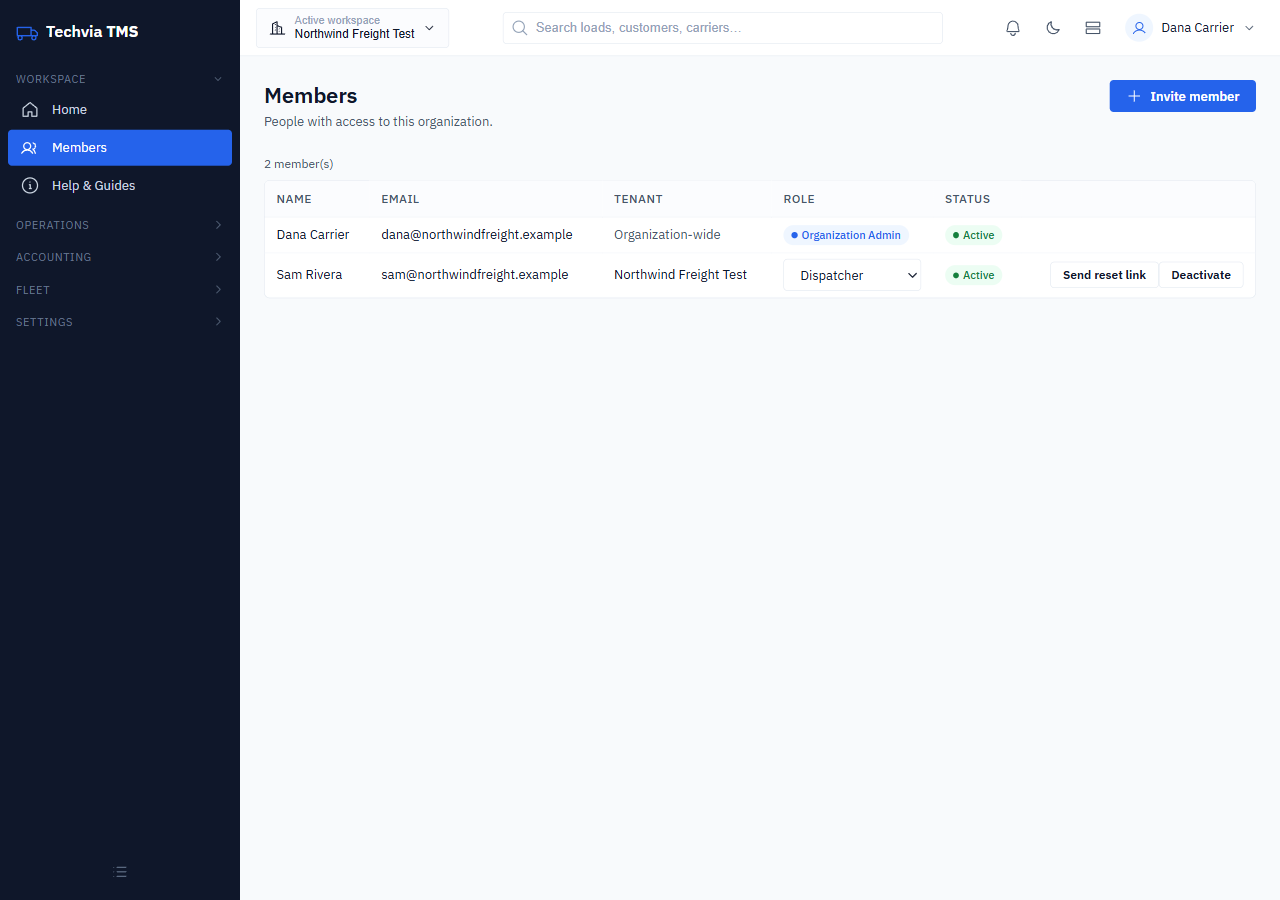Select Members in sidebar
This screenshot has height=900, width=1280.
[x=120, y=148]
